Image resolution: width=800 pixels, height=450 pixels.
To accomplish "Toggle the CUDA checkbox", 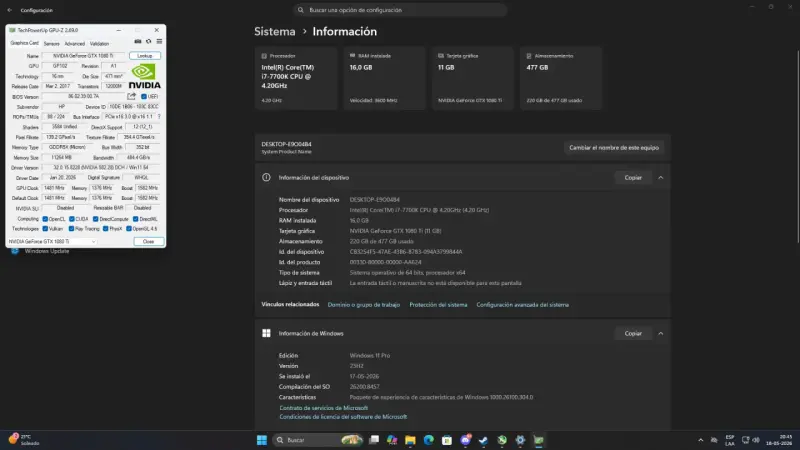I will (x=72, y=219).
